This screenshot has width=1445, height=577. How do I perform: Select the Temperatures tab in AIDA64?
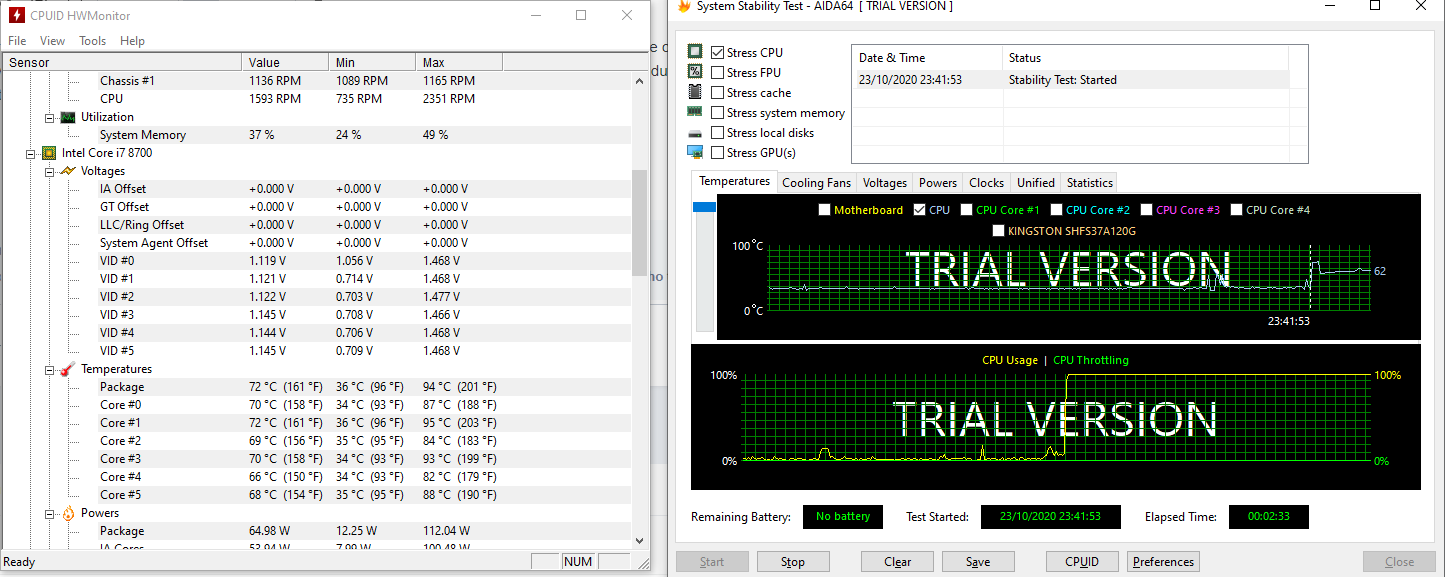coord(734,182)
